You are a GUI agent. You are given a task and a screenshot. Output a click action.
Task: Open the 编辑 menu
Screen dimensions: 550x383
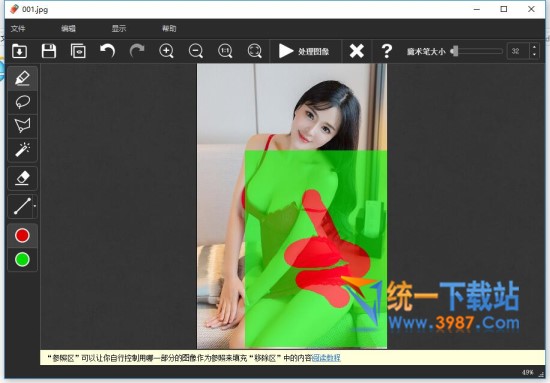pyautogui.click(x=68, y=28)
